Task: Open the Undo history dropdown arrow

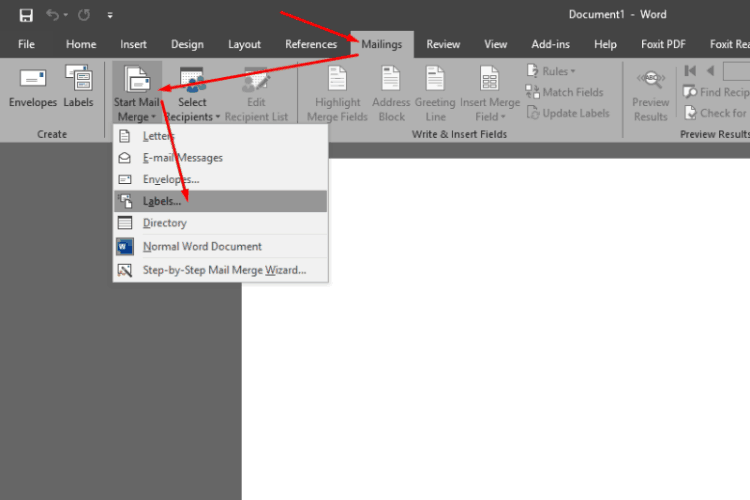Action: (66, 15)
